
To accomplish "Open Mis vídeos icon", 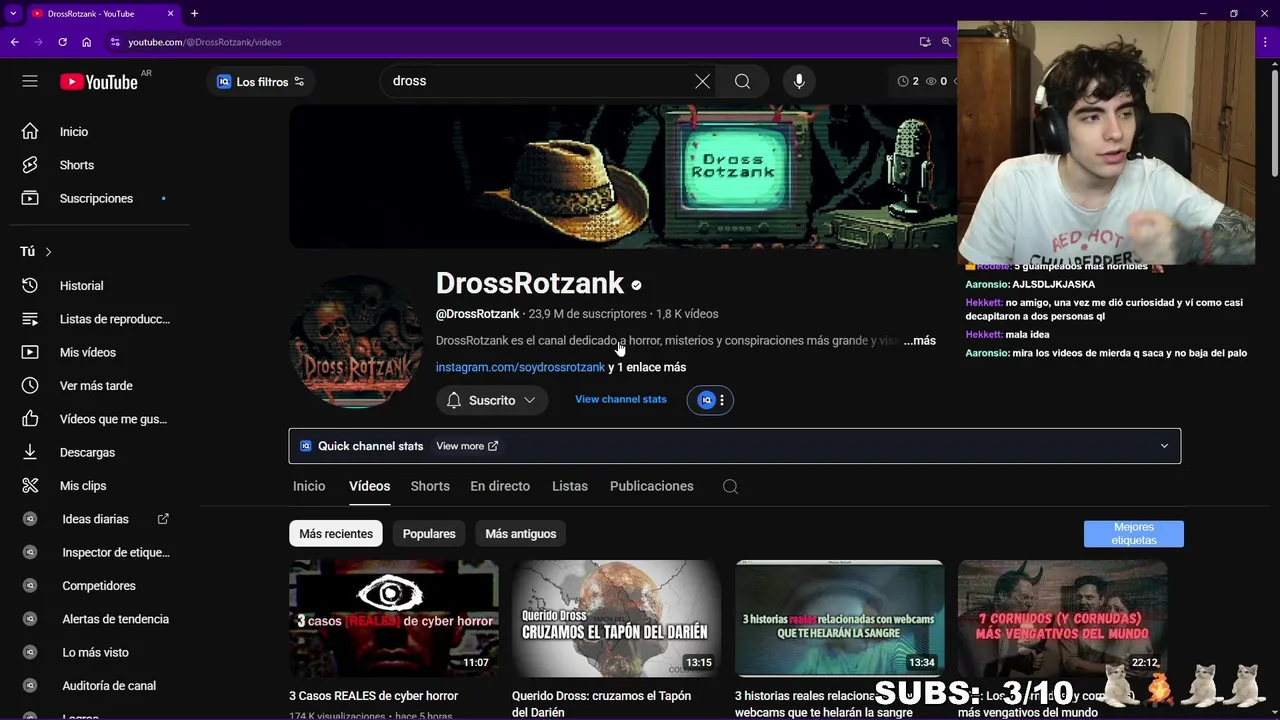I will pyautogui.click(x=30, y=352).
